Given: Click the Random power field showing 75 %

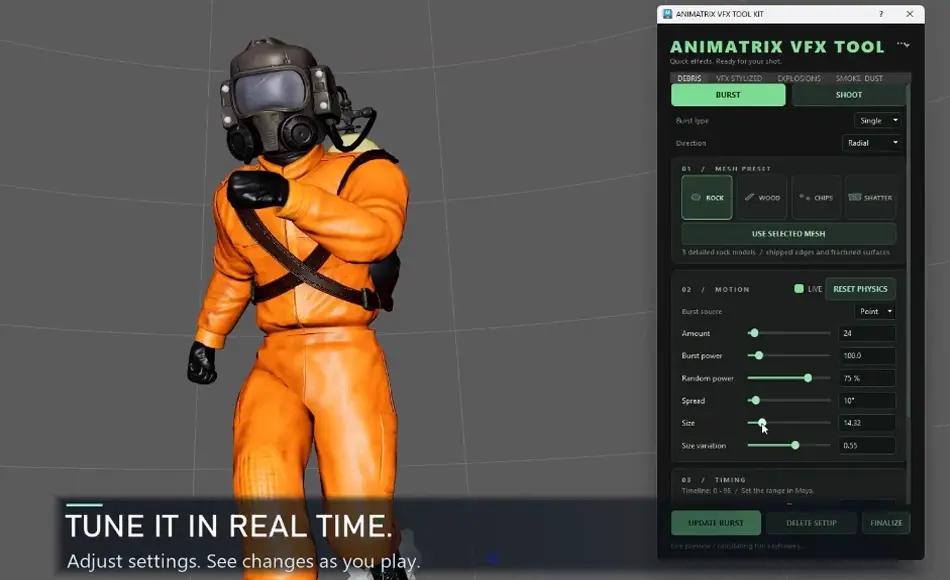Looking at the screenshot, I should [x=866, y=378].
